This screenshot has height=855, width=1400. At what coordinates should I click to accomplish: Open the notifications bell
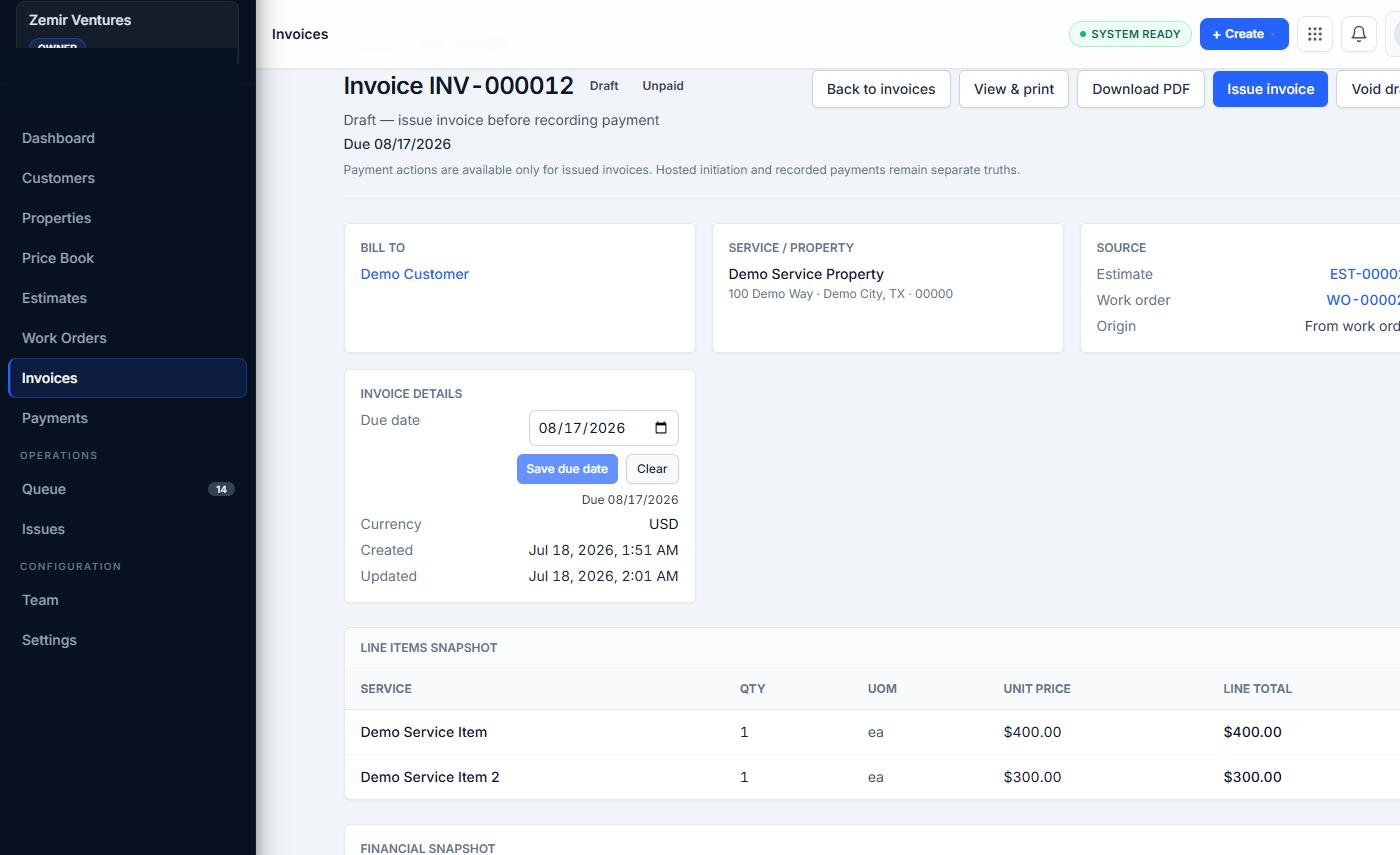click(x=1359, y=34)
